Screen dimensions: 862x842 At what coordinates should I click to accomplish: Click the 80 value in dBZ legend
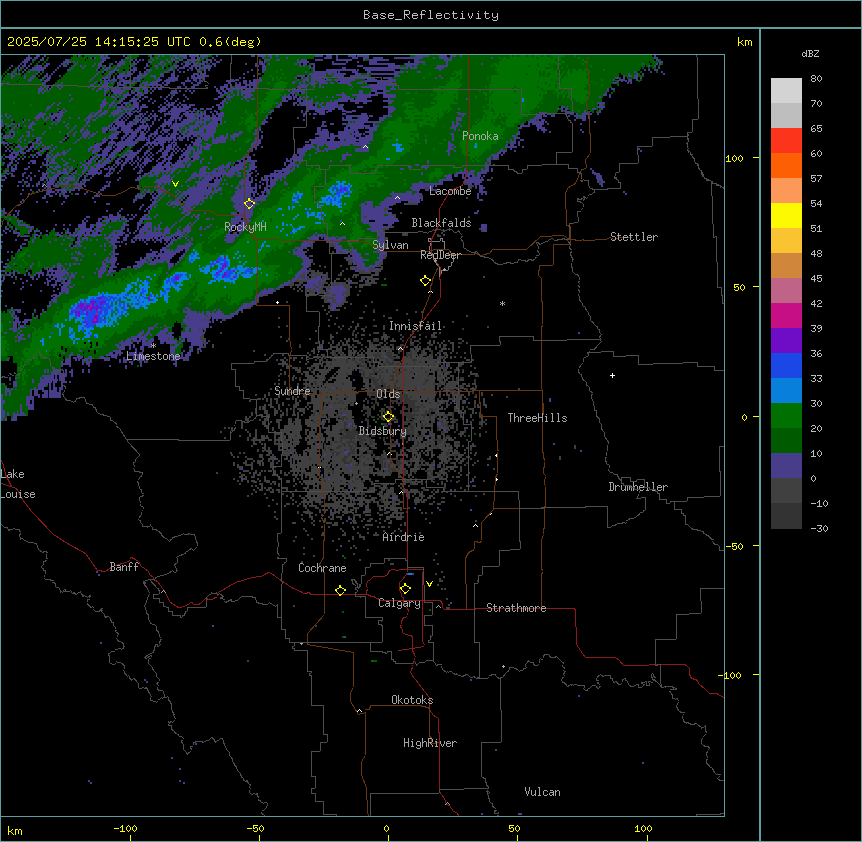tap(816, 79)
